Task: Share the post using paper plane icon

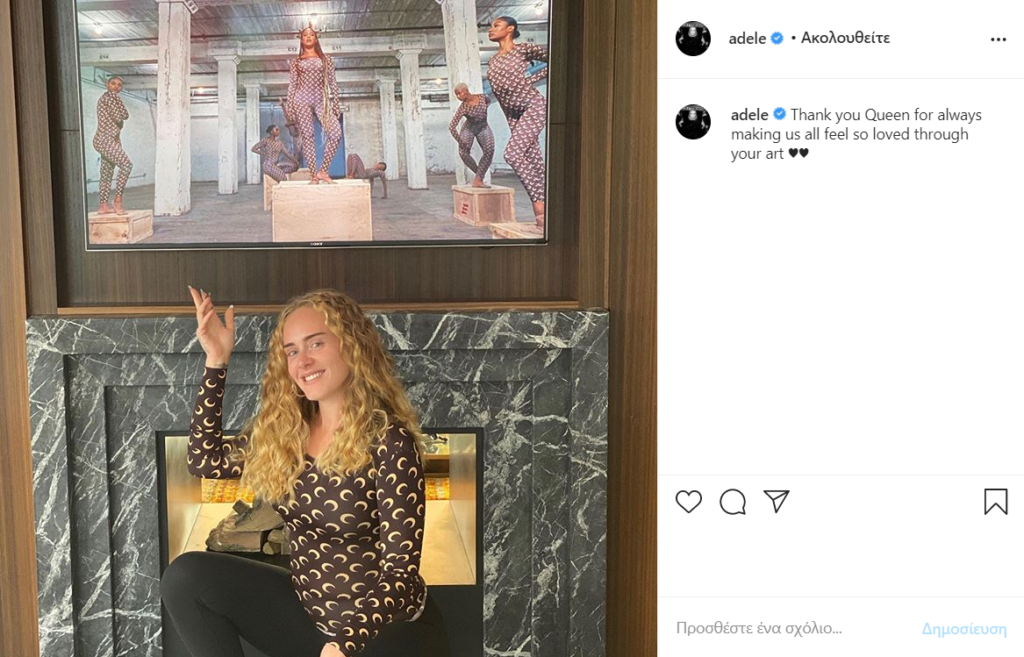Action: pos(776,501)
